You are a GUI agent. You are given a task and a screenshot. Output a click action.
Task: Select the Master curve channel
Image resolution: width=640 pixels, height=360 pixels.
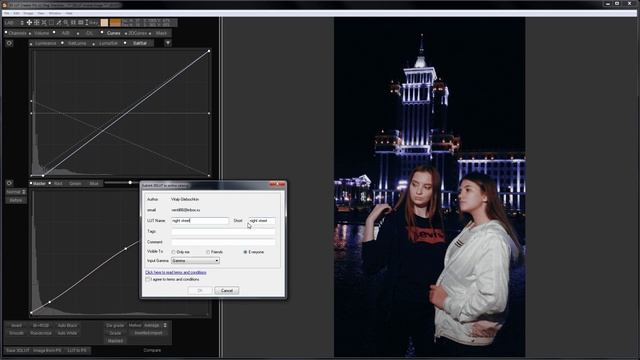coord(39,184)
